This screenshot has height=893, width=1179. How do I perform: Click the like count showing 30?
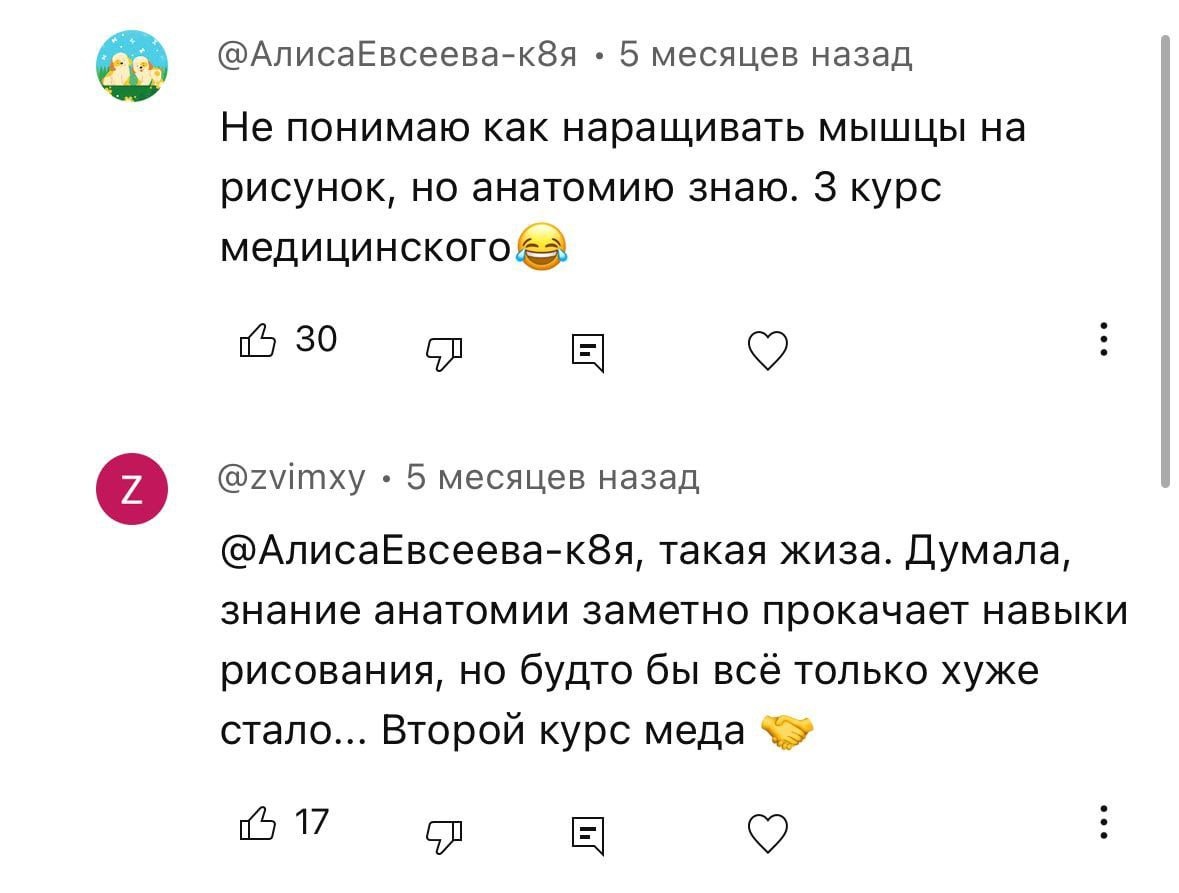pos(316,339)
